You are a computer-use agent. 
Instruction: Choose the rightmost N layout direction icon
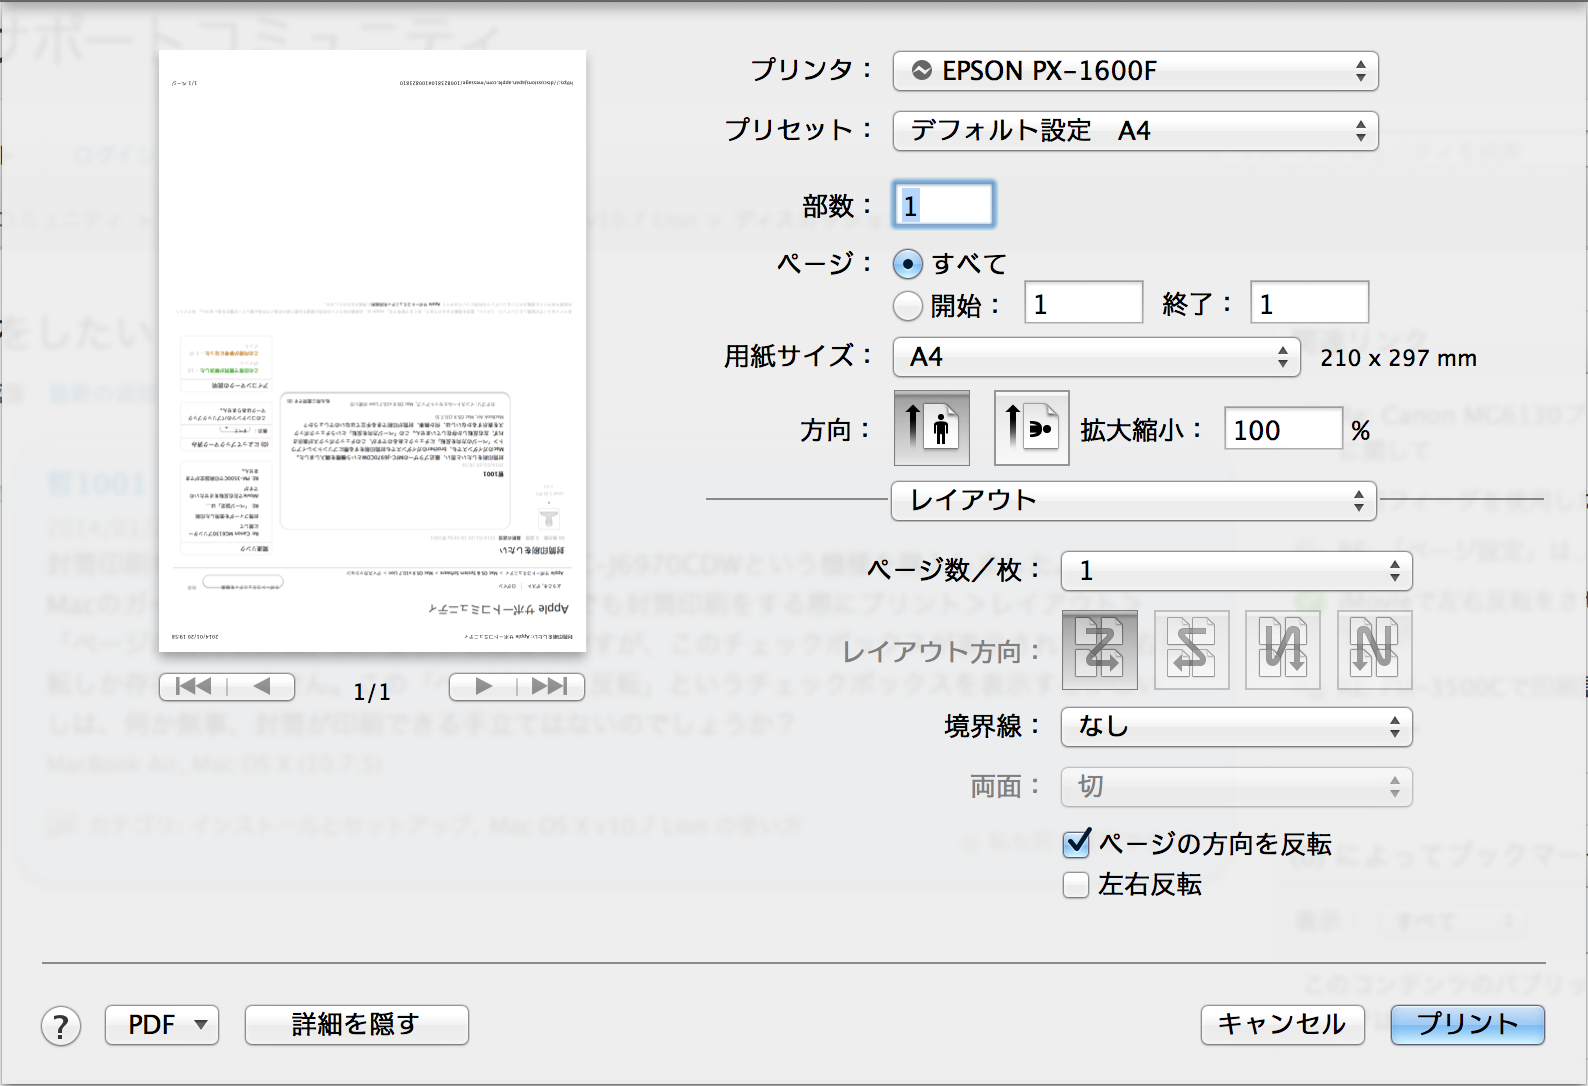[x=1374, y=650]
